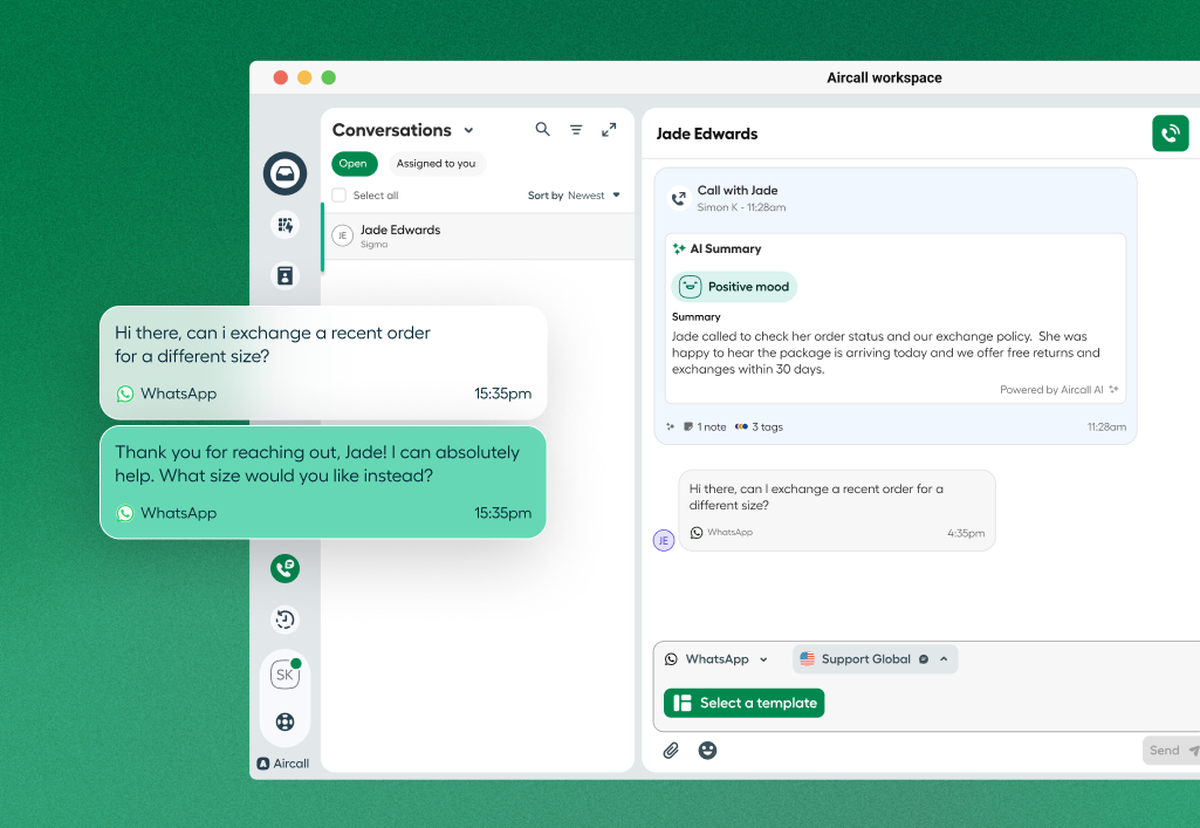Click the AI Summary sparkle icon
Viewport: 1200px width, 828px height.
click(x=679, y=249)
